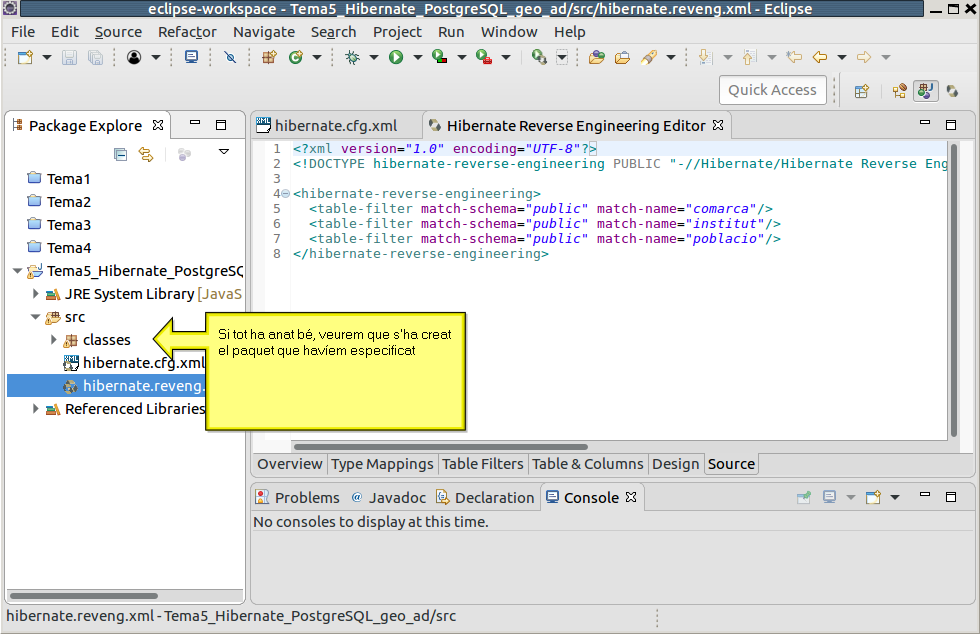Collapse the src folder node
980x634 pixels.
(x=36, y=317)
